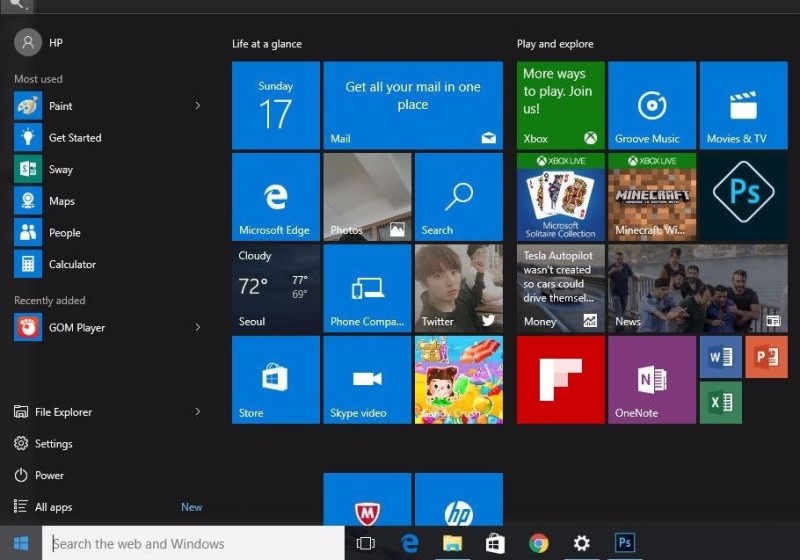Launch Calculator from Most used

[x=108, y=264]
